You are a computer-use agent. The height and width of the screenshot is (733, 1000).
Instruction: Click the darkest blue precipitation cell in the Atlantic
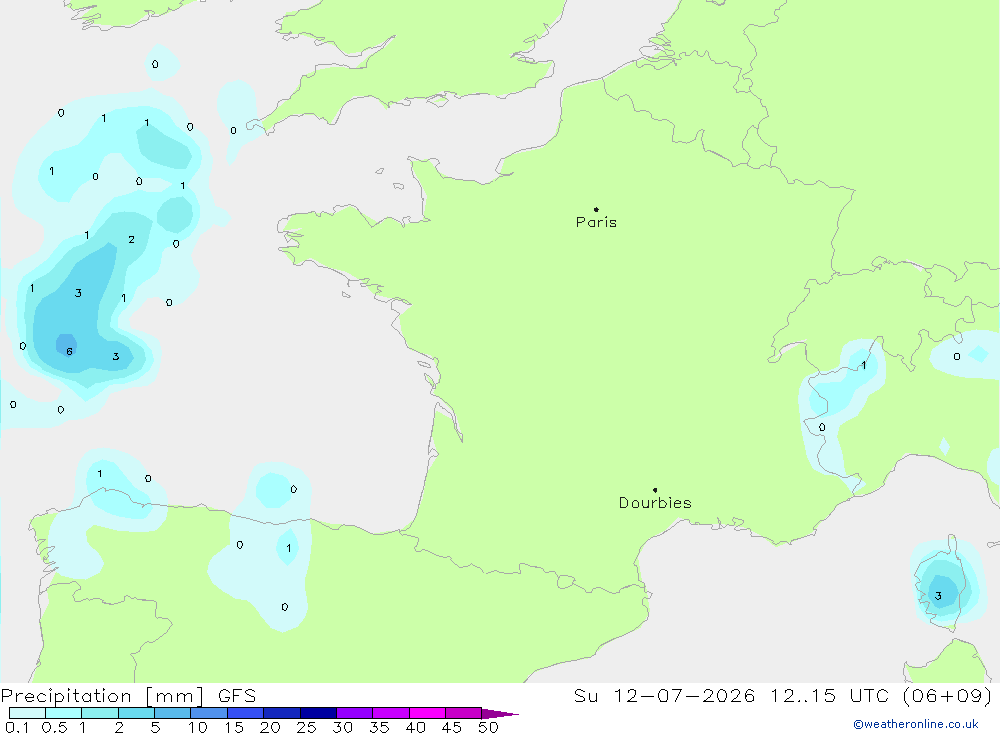[66, 345]
